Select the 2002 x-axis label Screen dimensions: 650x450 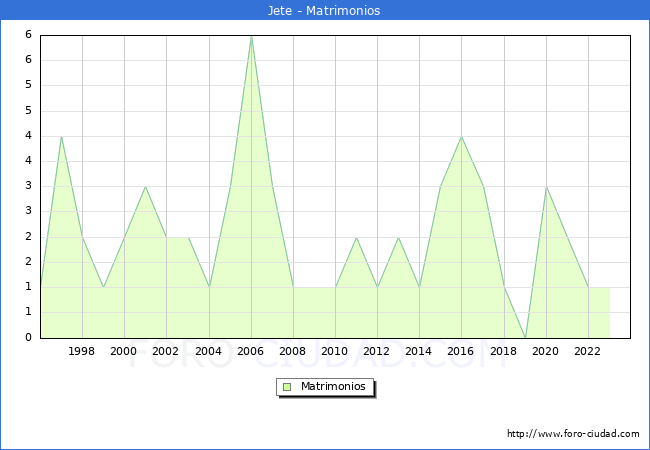[x=165, y=351]
